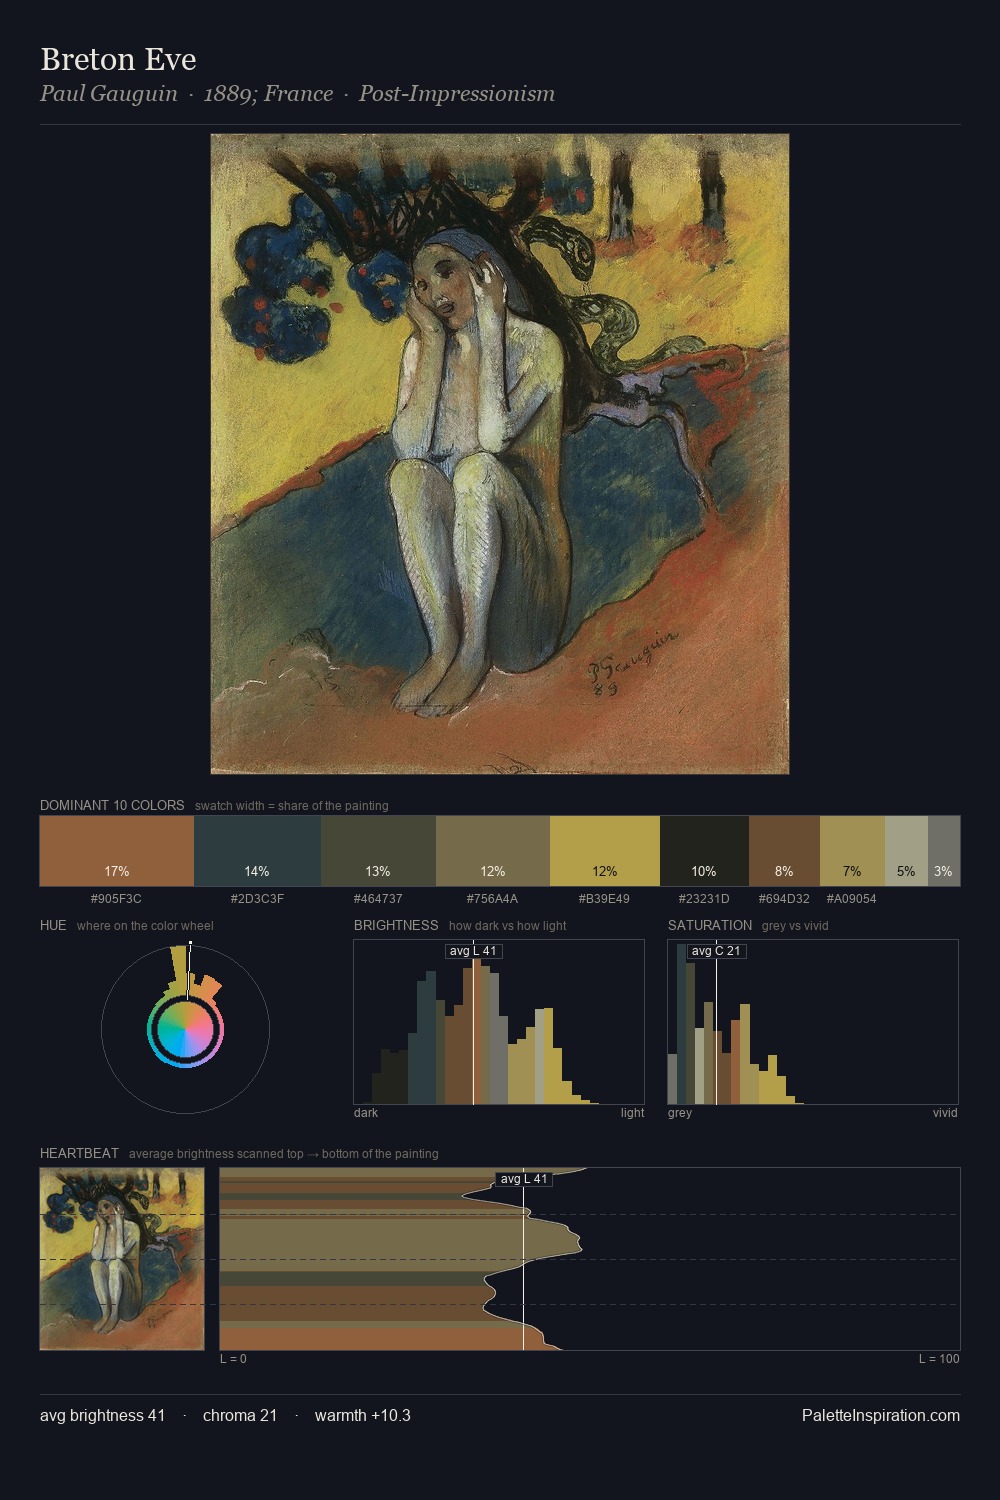Click the avg C 21 marker in Saturation chart

[x=716, y=951]
